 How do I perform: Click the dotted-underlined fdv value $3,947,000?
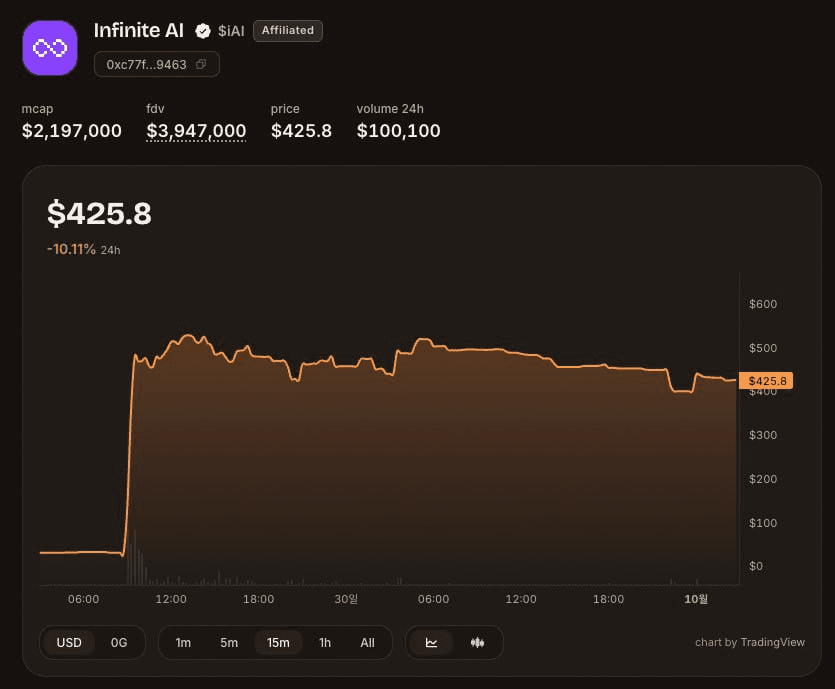click(196, 131)
